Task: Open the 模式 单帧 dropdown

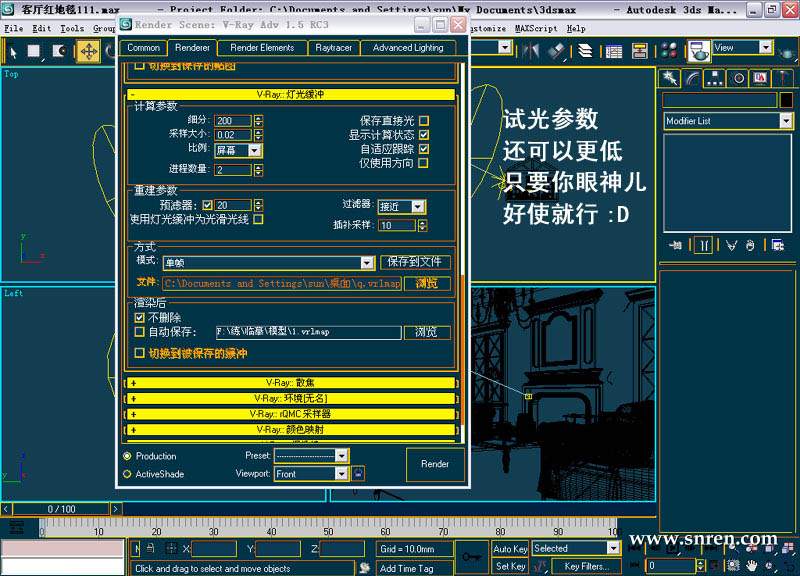Action: [269, 263]
